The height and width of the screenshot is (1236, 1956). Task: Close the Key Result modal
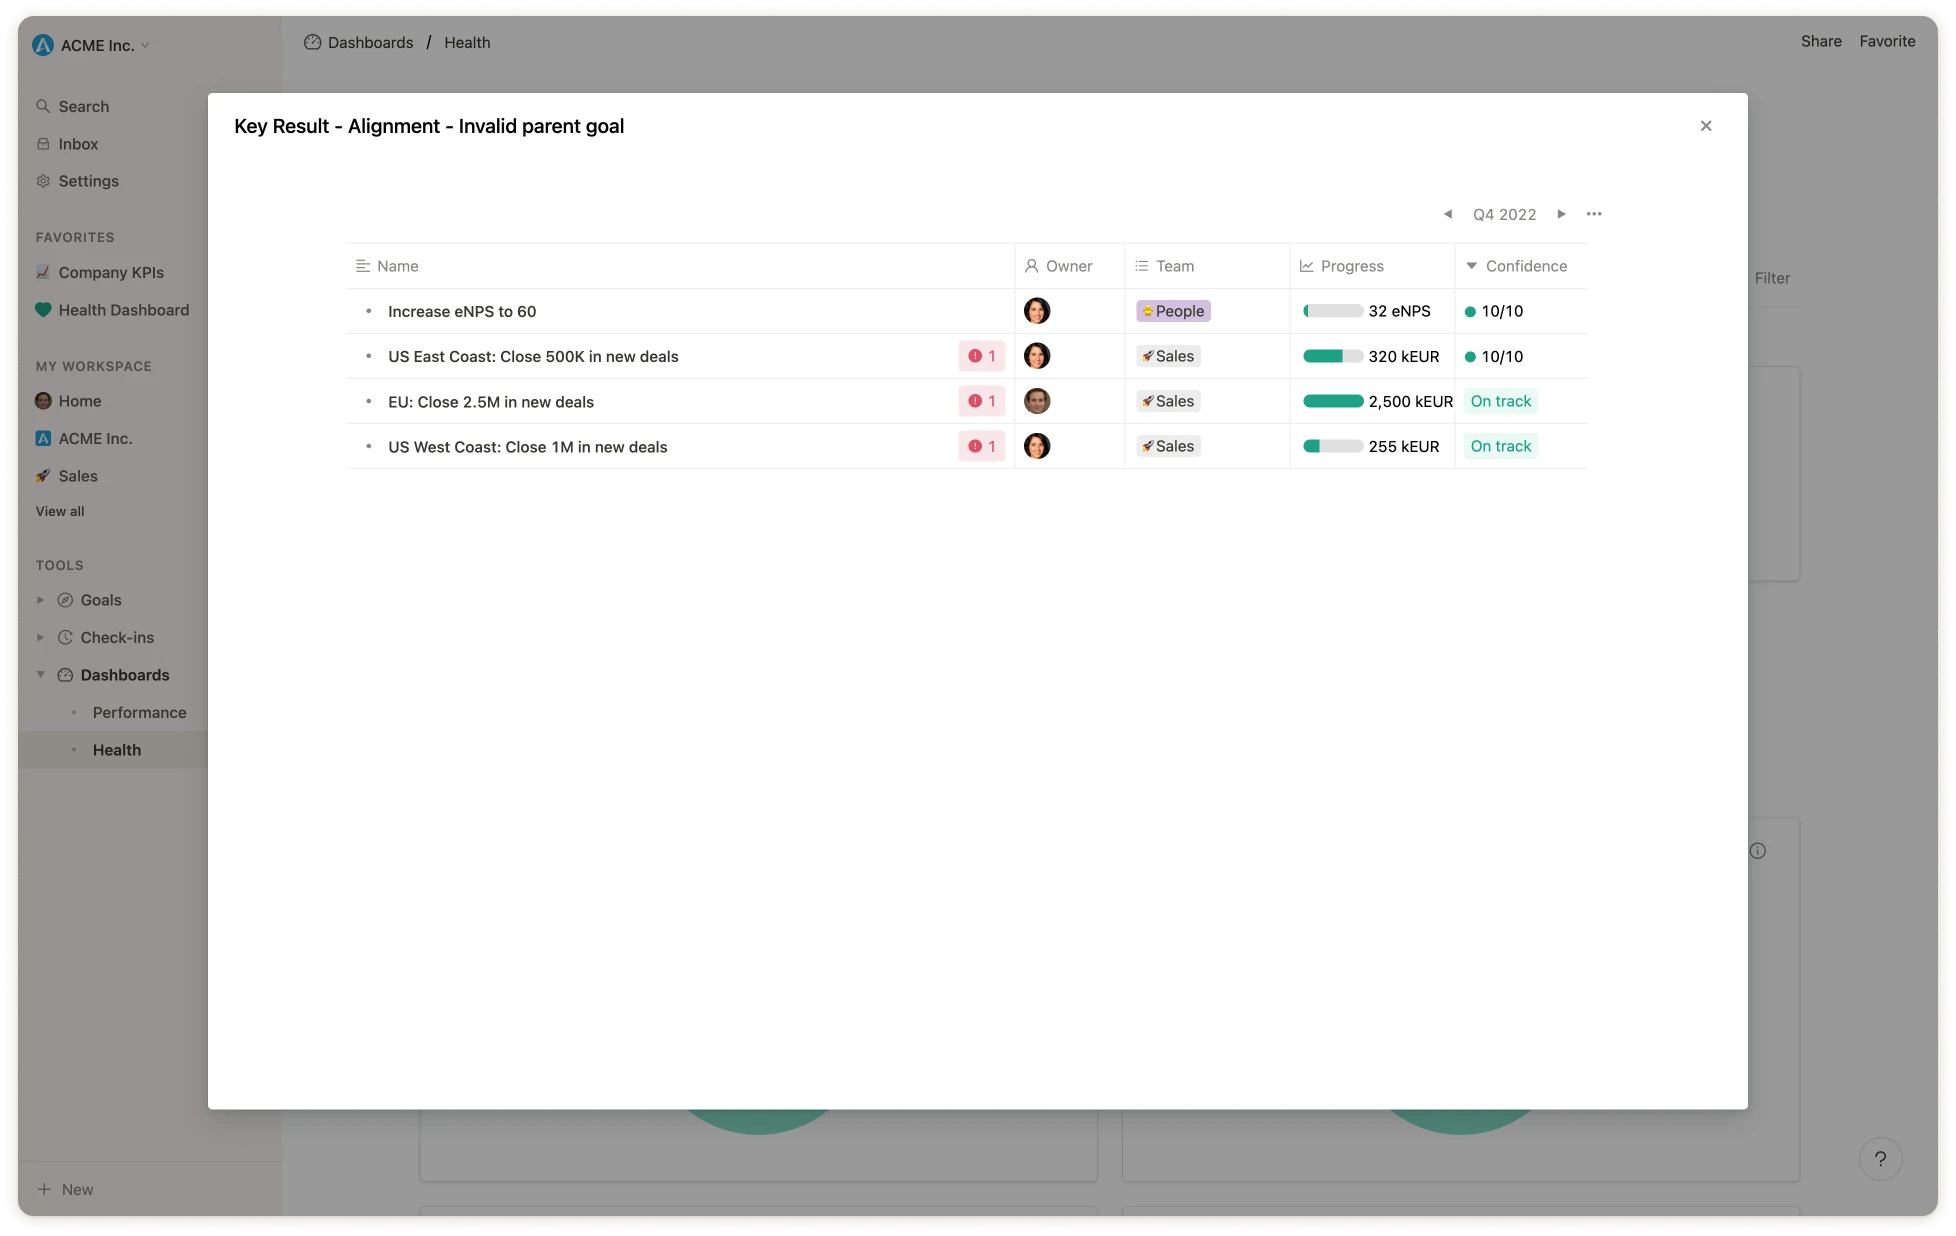pyautogui.click(x=1706, y=126)
